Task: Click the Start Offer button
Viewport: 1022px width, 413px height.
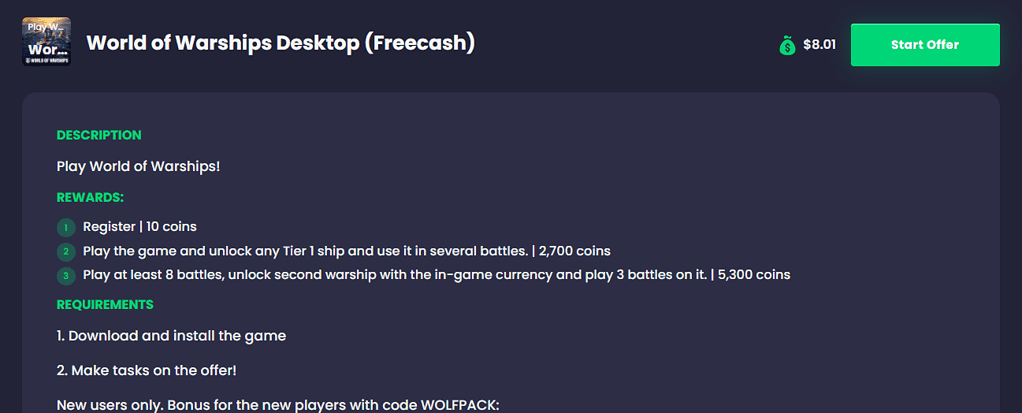Action: coord(925,45)
